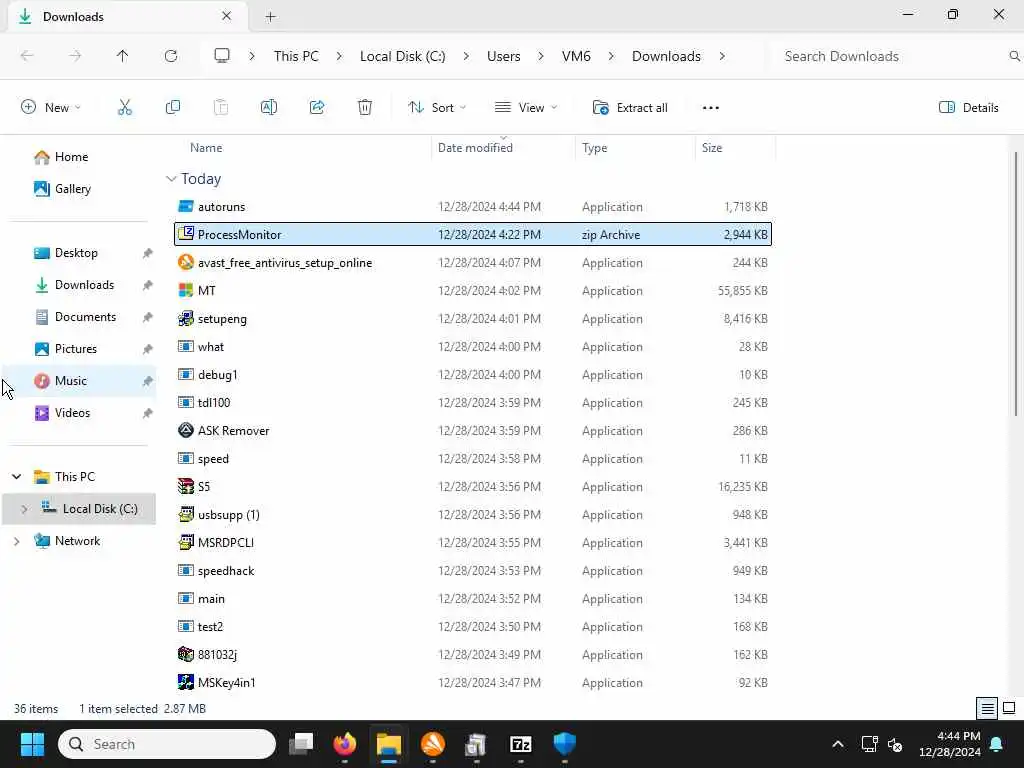Open the View dropdown menu
Viewport: 1024px width, 768px height.
[x=526, y=108]
